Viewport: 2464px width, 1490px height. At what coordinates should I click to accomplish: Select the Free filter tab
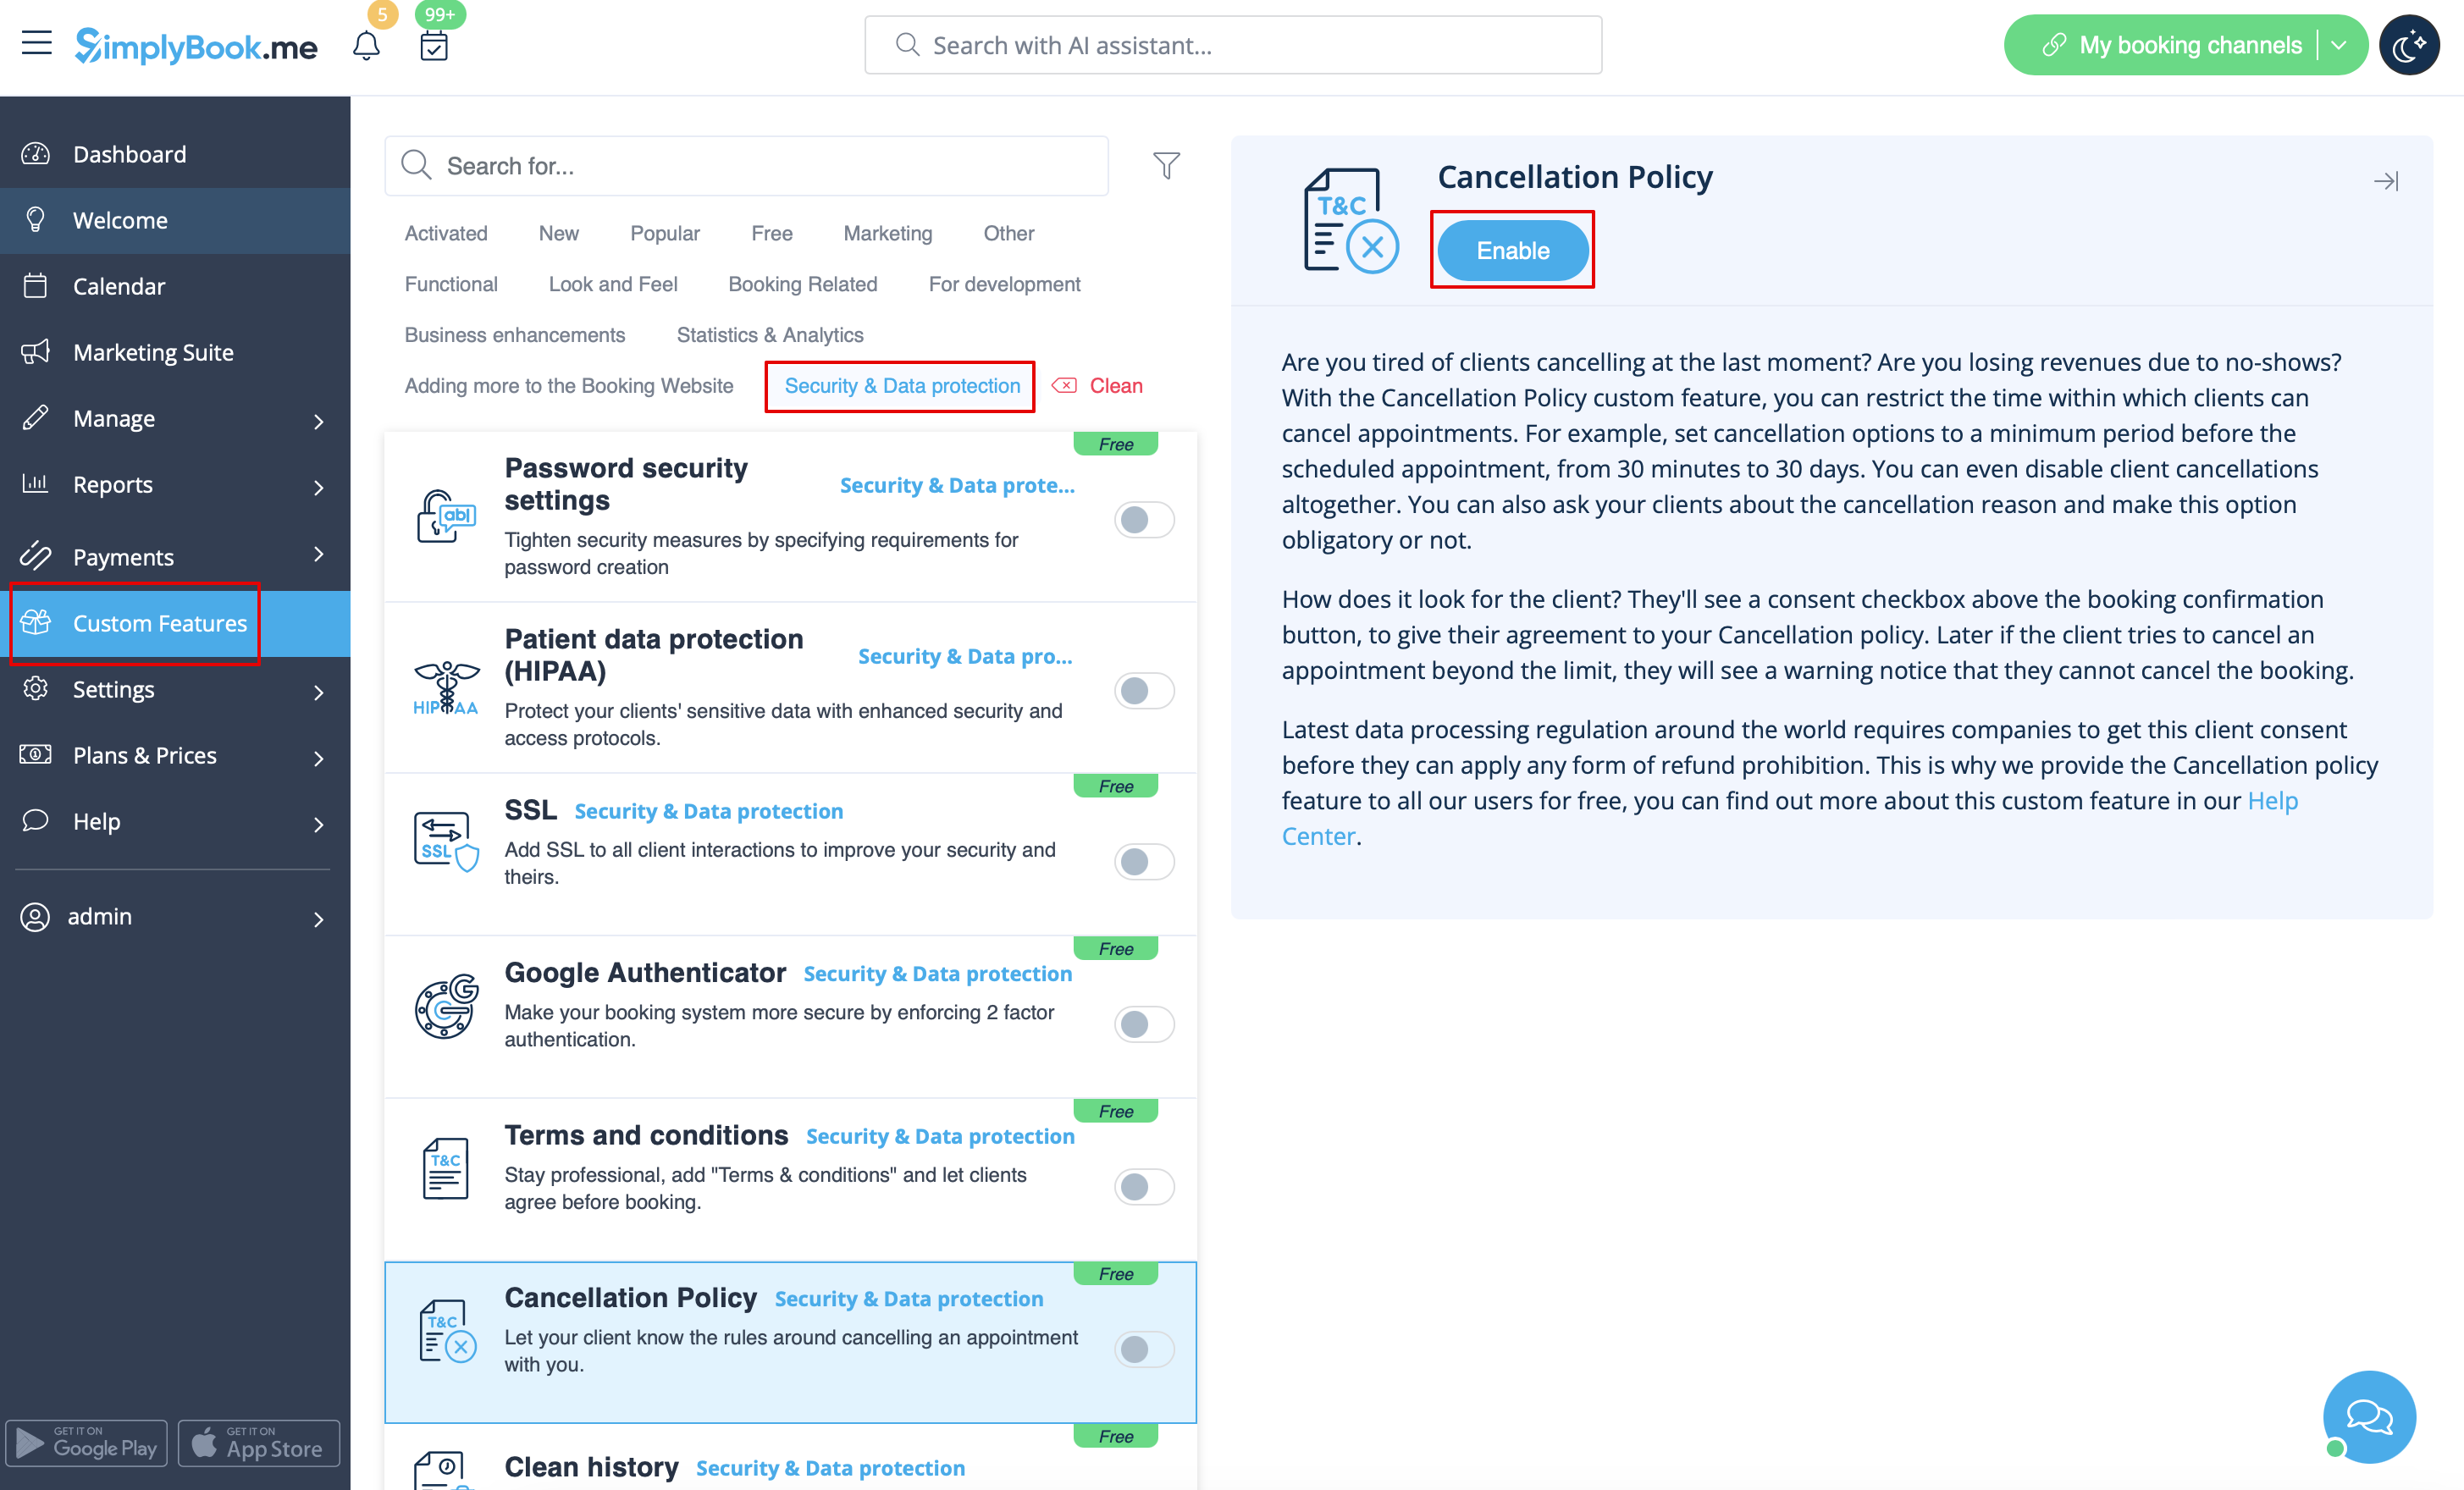click(x=772, y=233)
